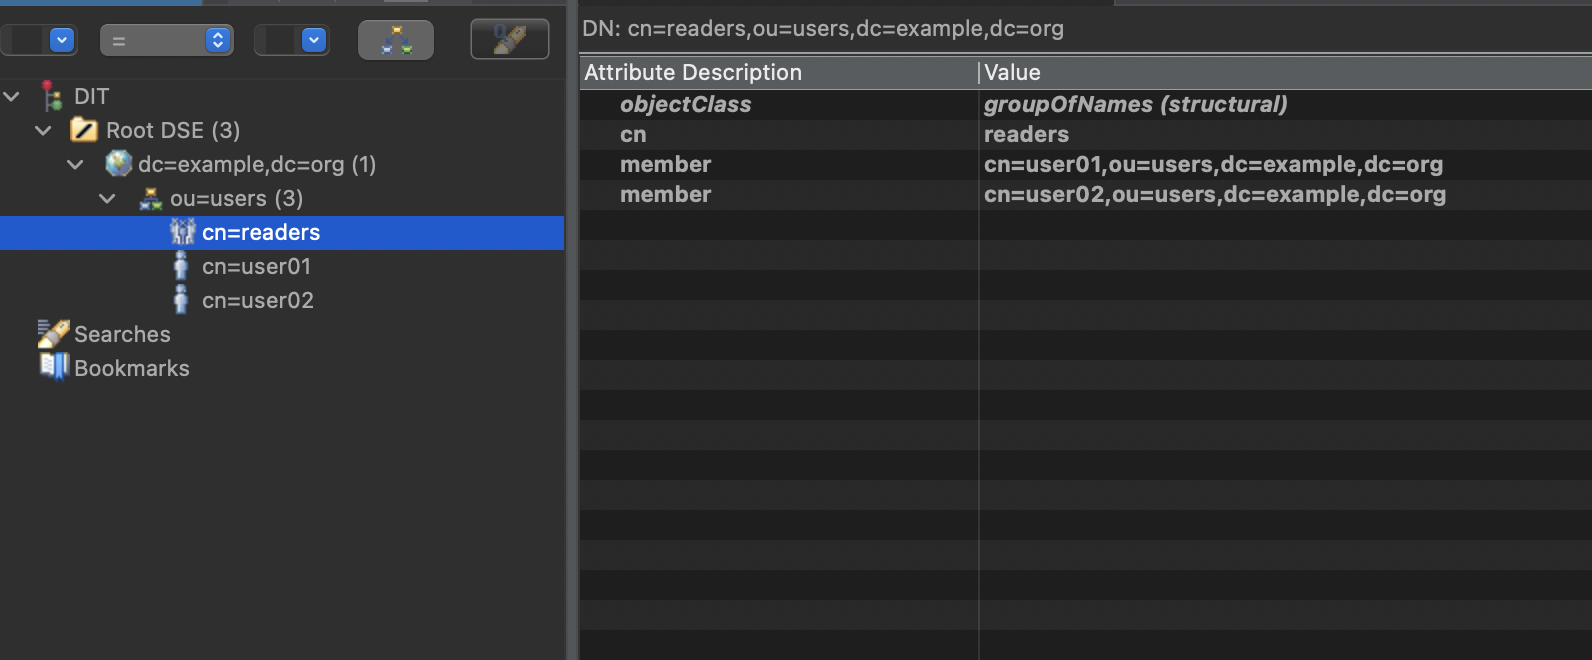Click the person icon beside cn=user02
The width and height of the screenshot is (1592, 660).
181,300
